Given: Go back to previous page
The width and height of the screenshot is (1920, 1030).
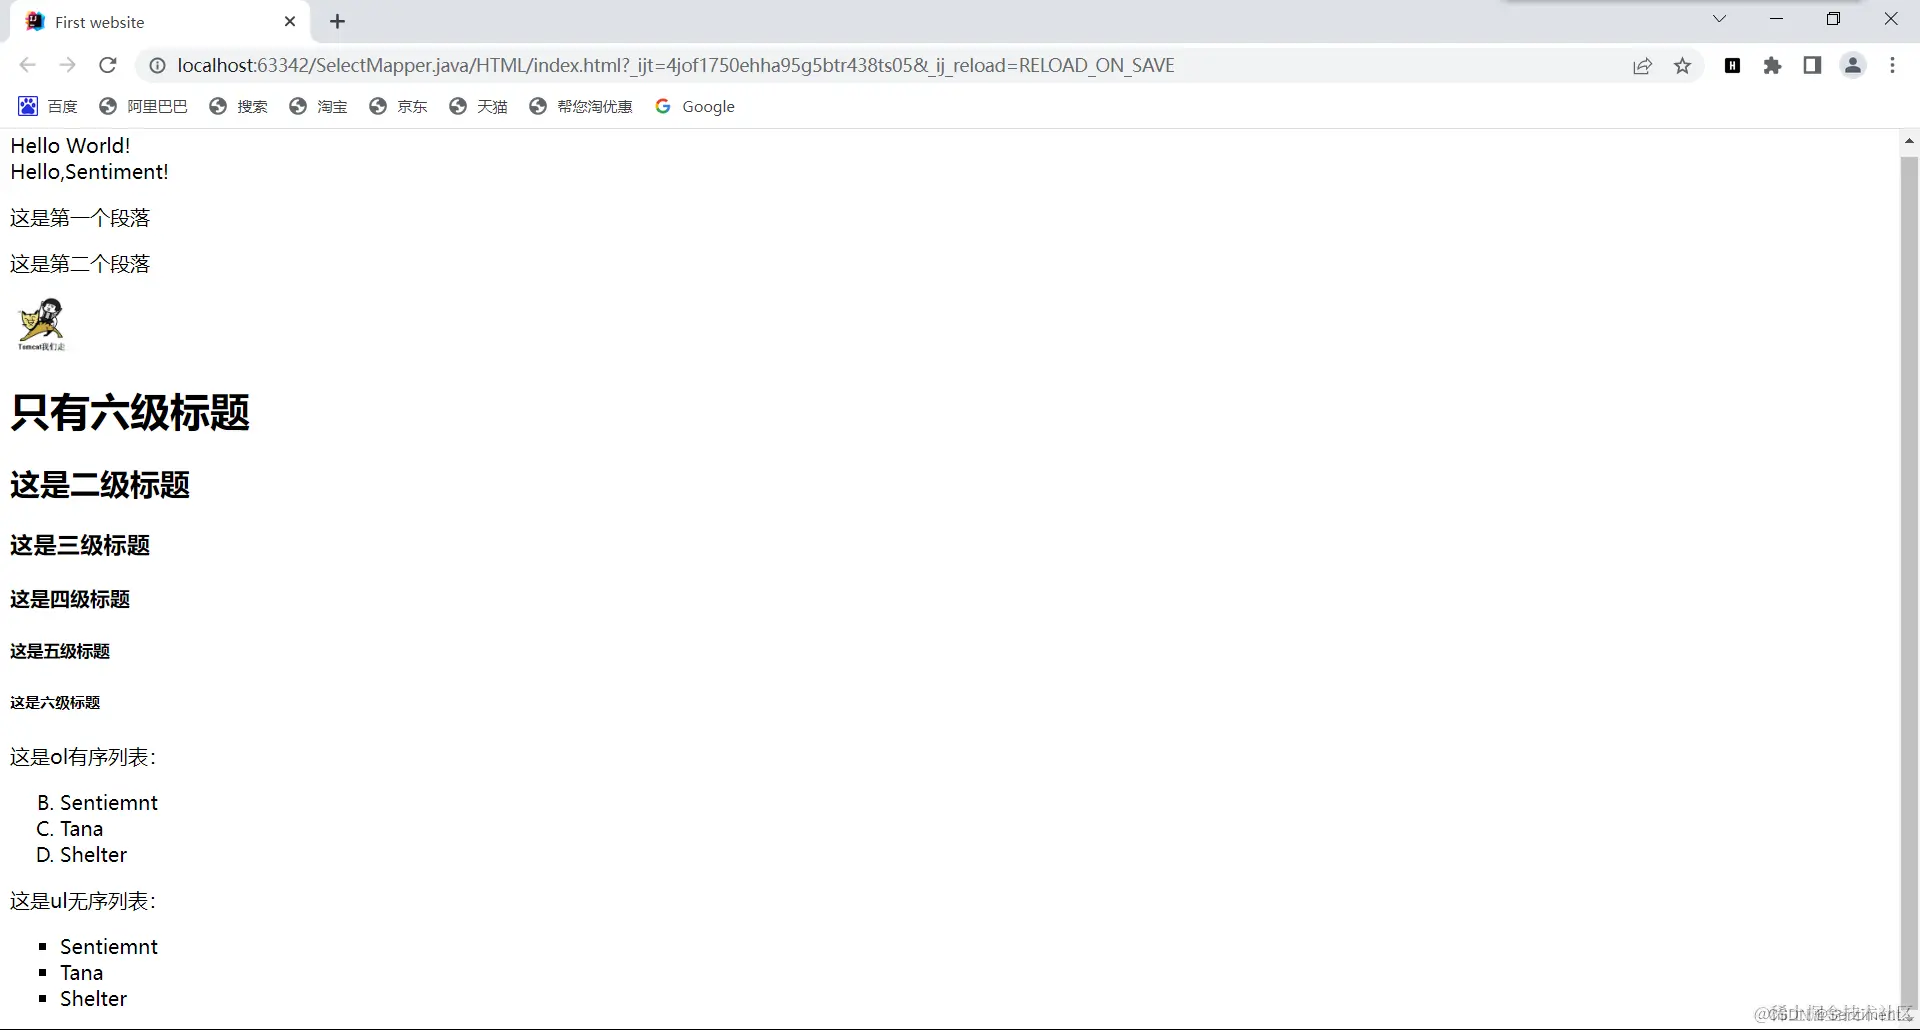Looking at the screenshot, I should [x=27, y=65].
